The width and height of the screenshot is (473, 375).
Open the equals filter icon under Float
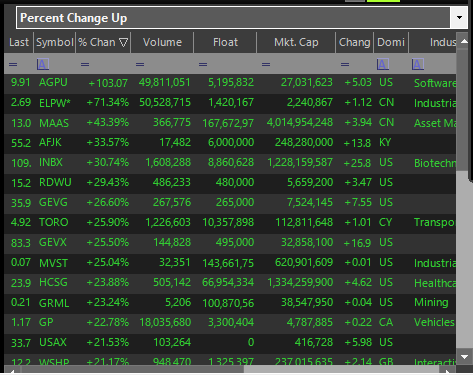click(203, 64)
